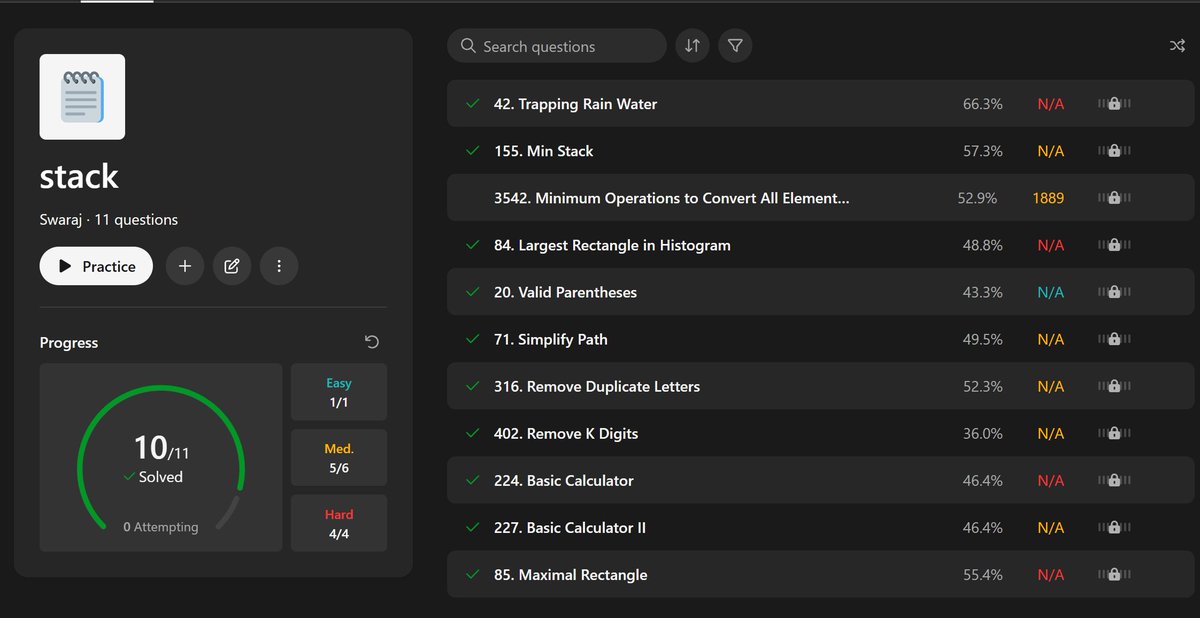Click the lock icon for Remove Duplicate Letters
Screen dimensions: 1200x618
point(1114,385)
